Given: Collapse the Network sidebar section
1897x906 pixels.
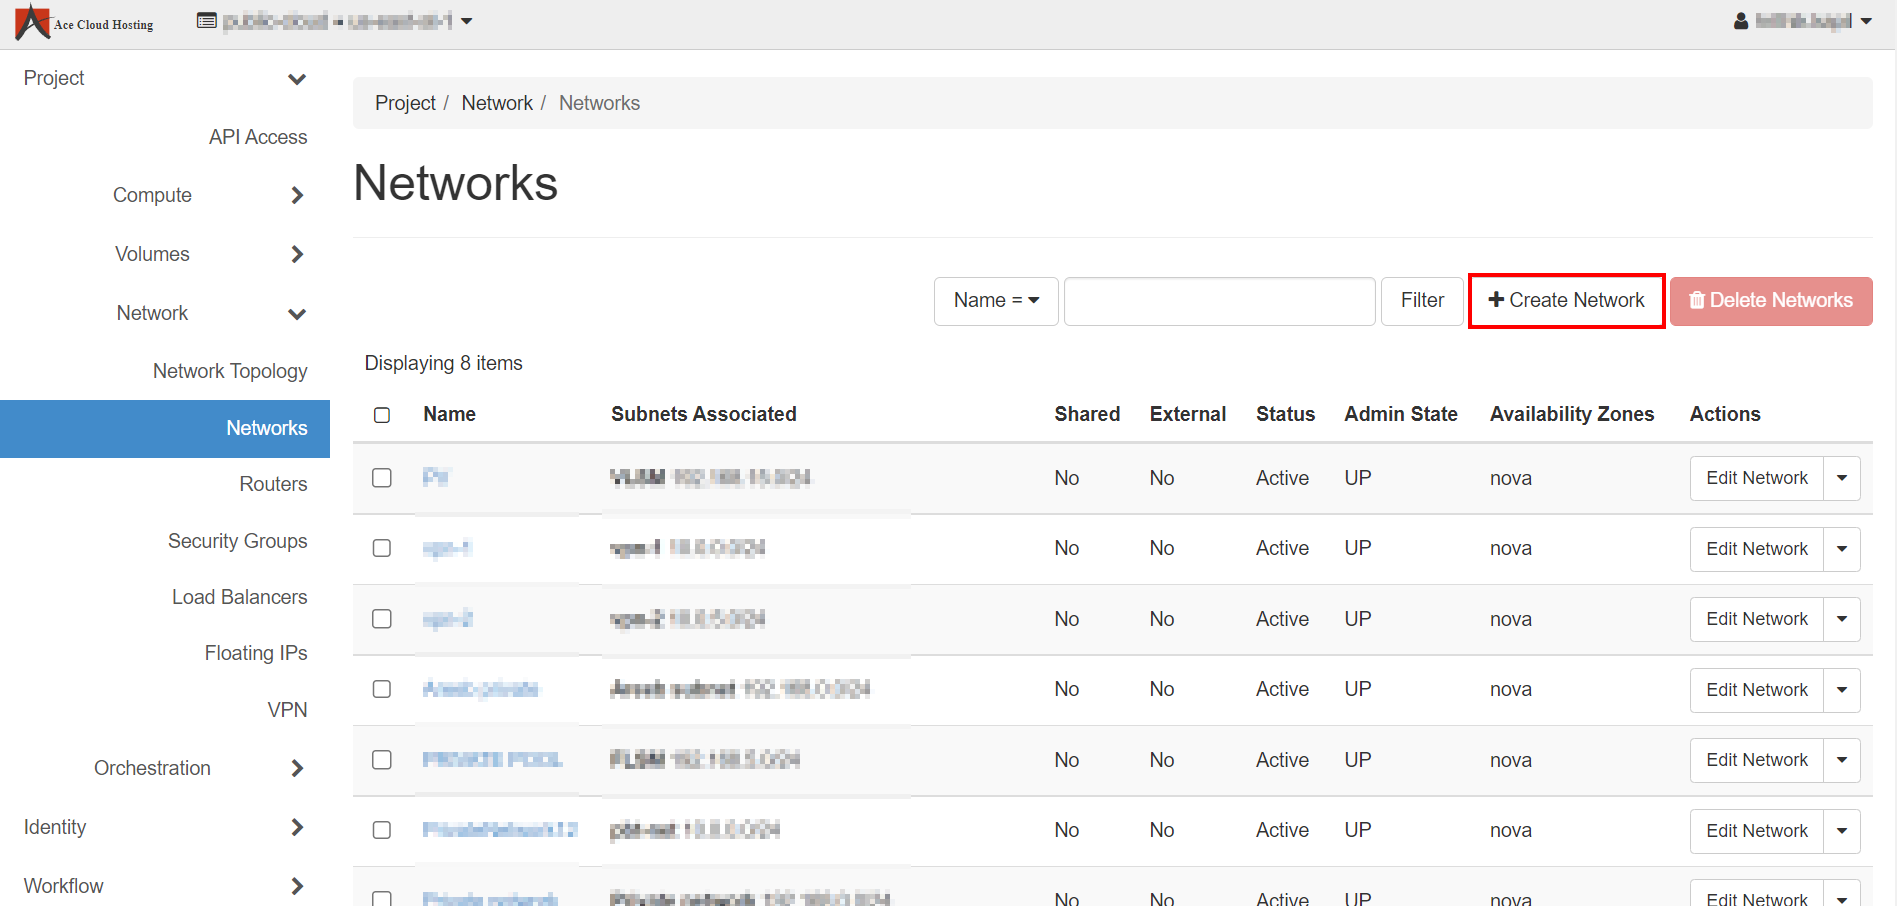Looking at the screenshot, I should [x=297, y=314].
